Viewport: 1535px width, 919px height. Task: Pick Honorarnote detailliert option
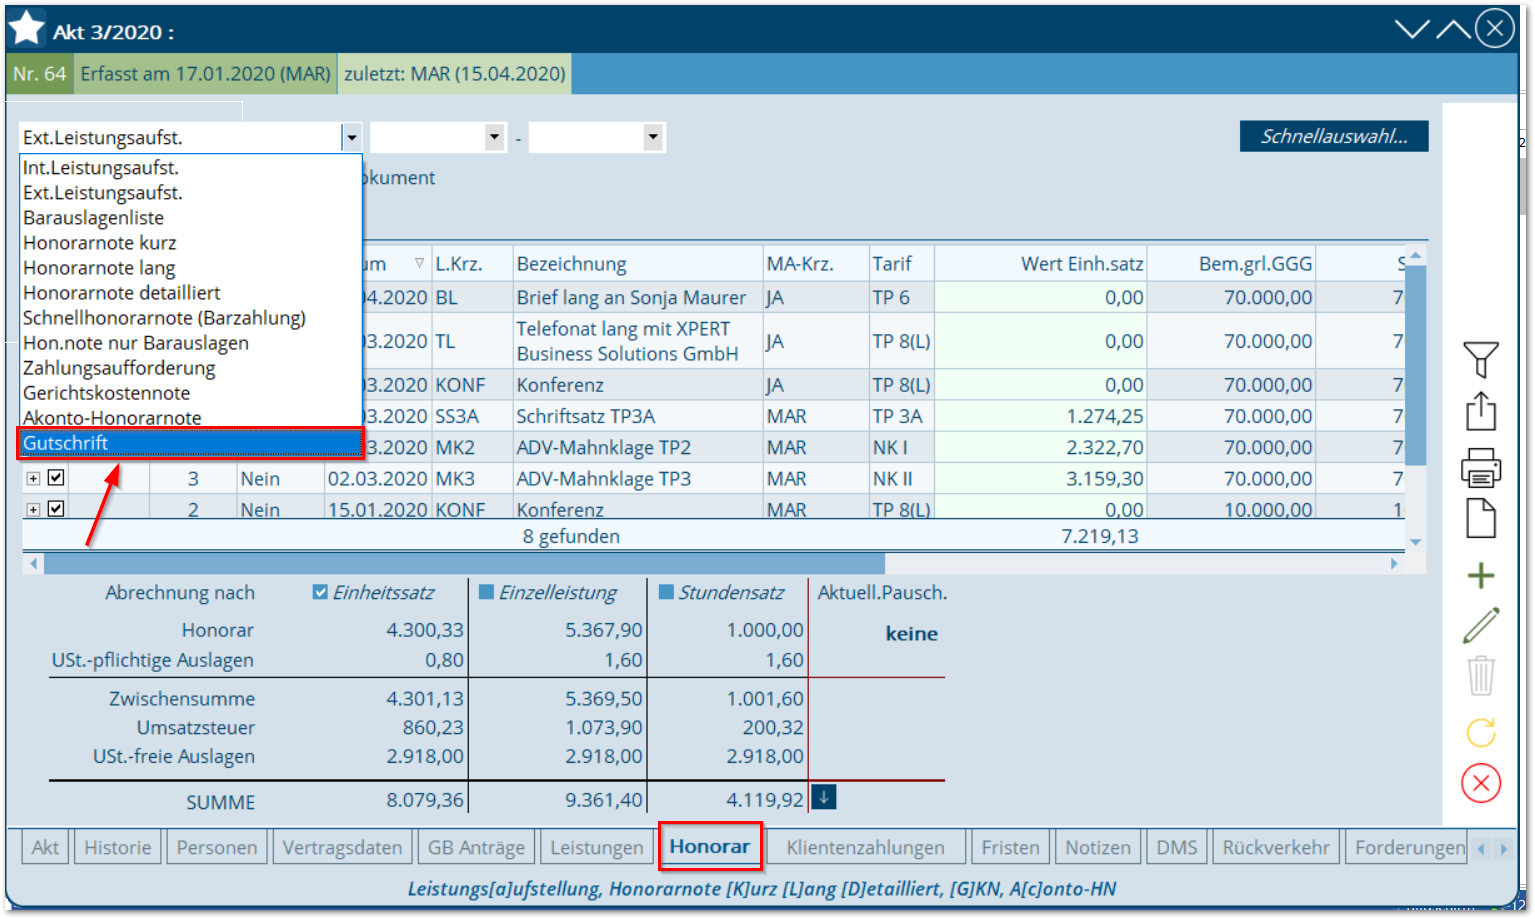(x=190, y=293)
